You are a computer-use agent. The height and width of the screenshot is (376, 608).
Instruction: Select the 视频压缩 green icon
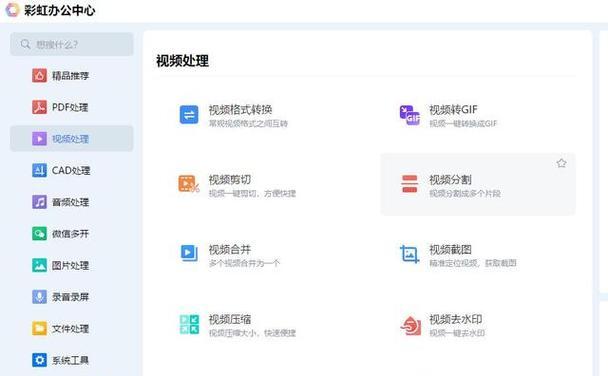[189, 324]
